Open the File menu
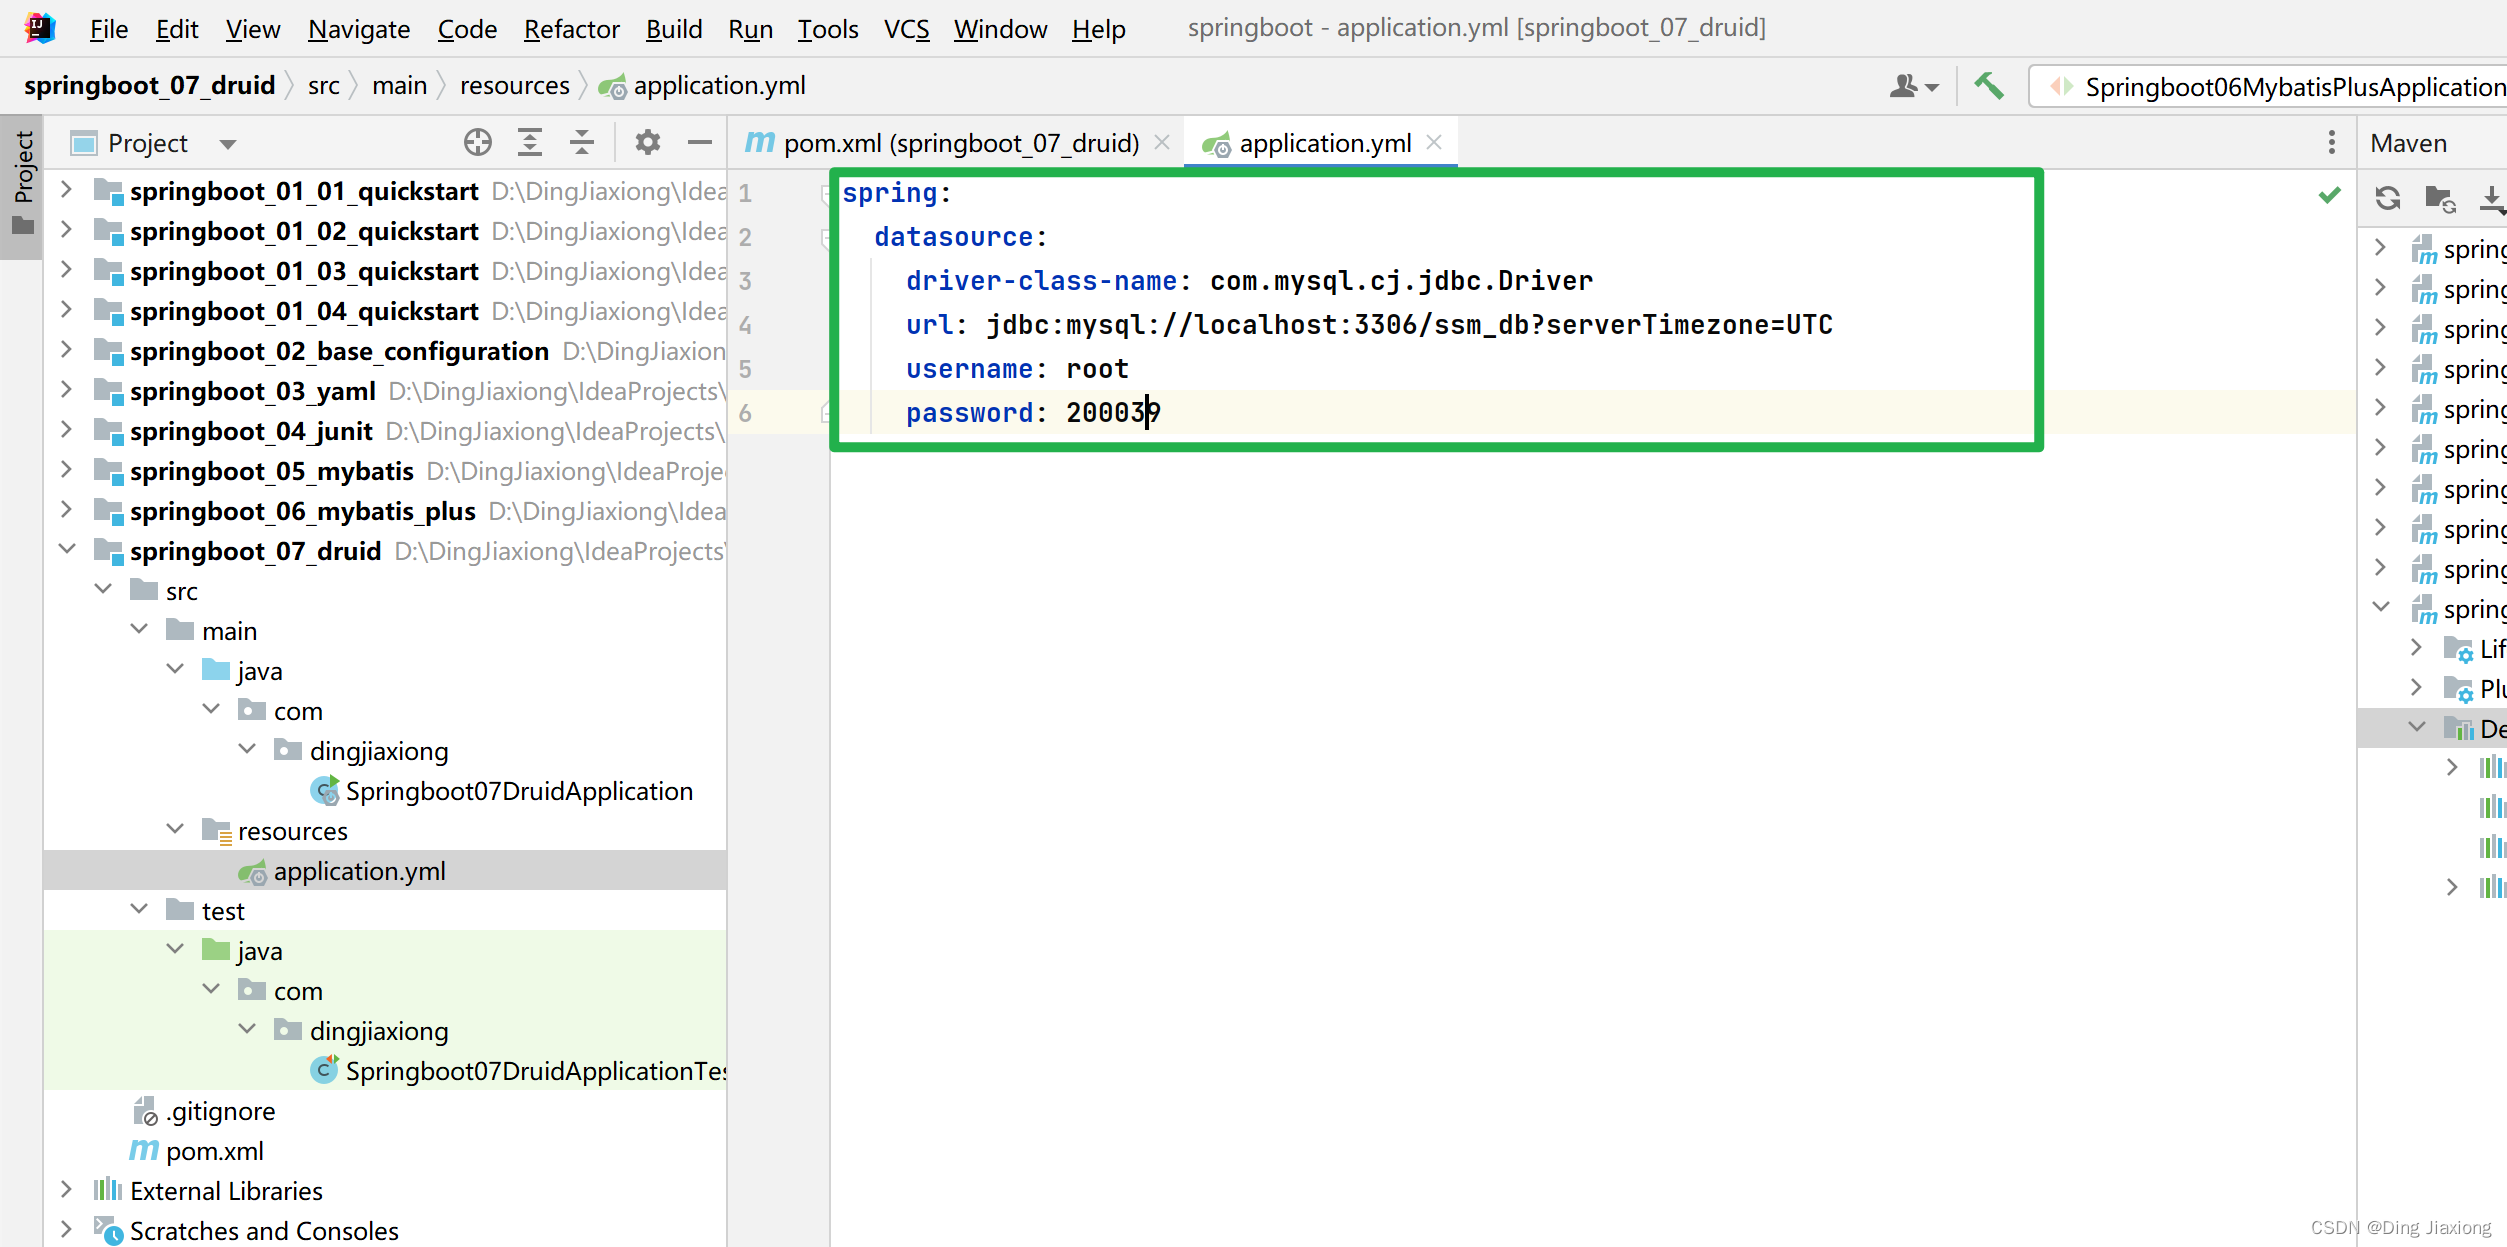This screenshot has width=2507, height=1247. tap(109, 29)
